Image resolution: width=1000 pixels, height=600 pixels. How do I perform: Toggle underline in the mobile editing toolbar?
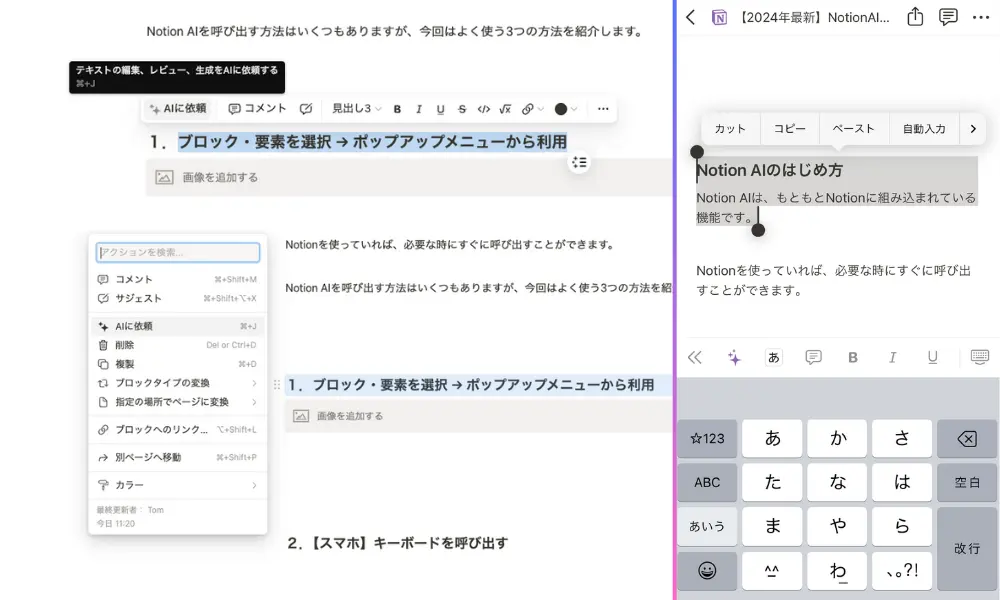click(x=932, y=358)
